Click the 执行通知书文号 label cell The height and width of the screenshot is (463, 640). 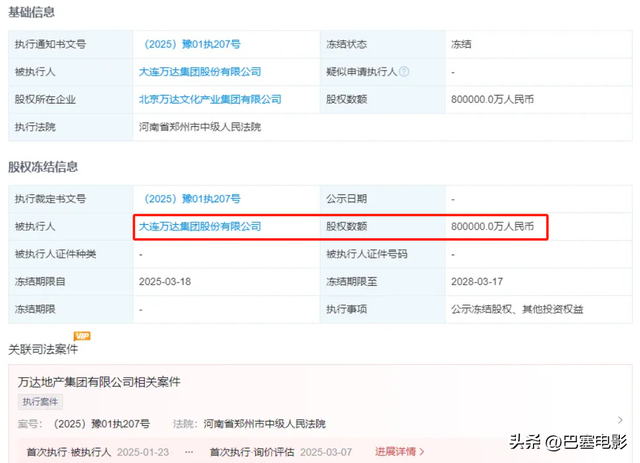(71, 44)
